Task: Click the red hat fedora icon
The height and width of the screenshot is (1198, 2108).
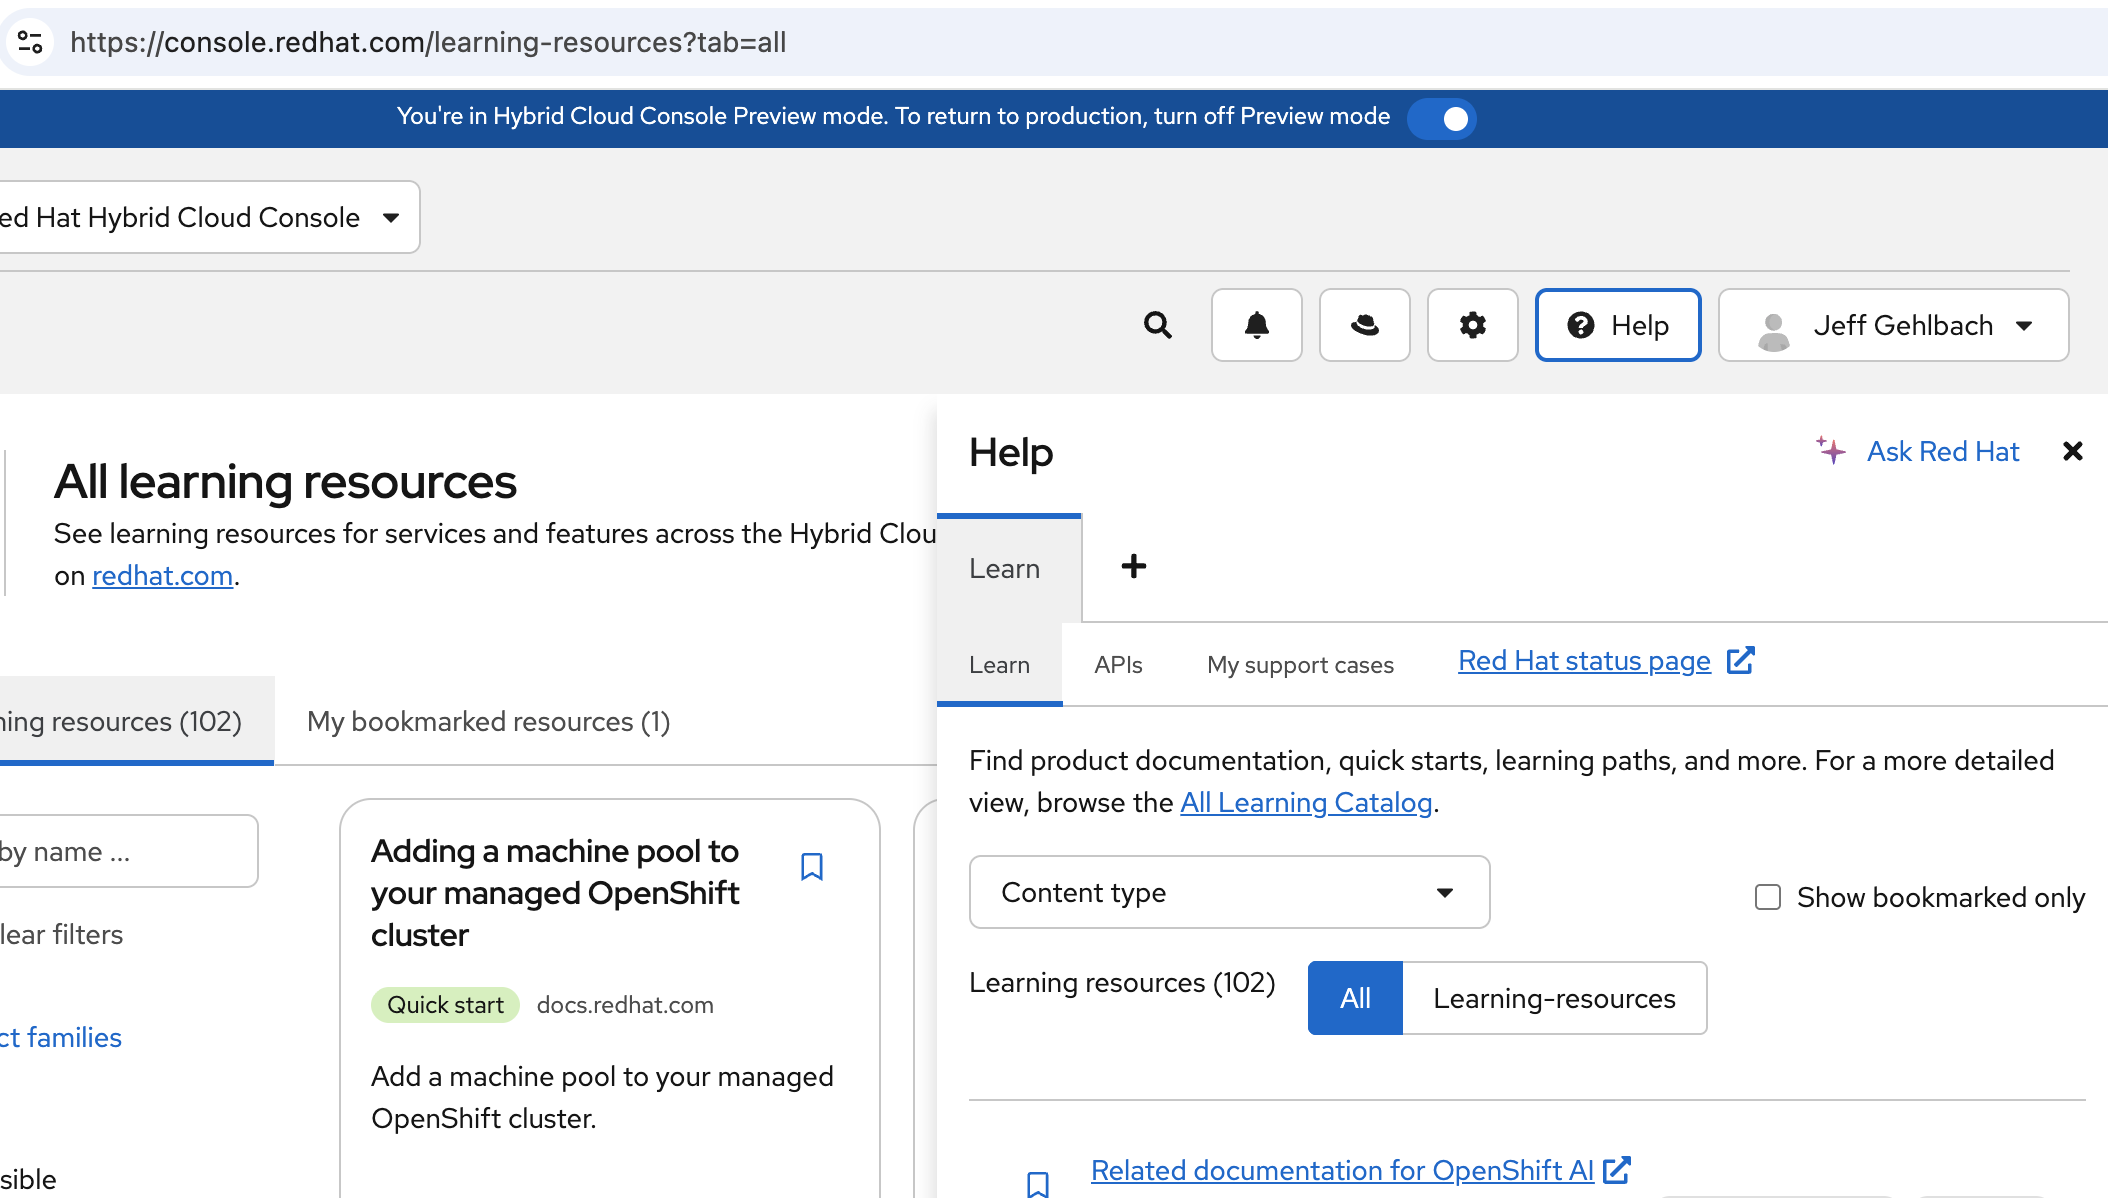Action: click(1364, 325)
